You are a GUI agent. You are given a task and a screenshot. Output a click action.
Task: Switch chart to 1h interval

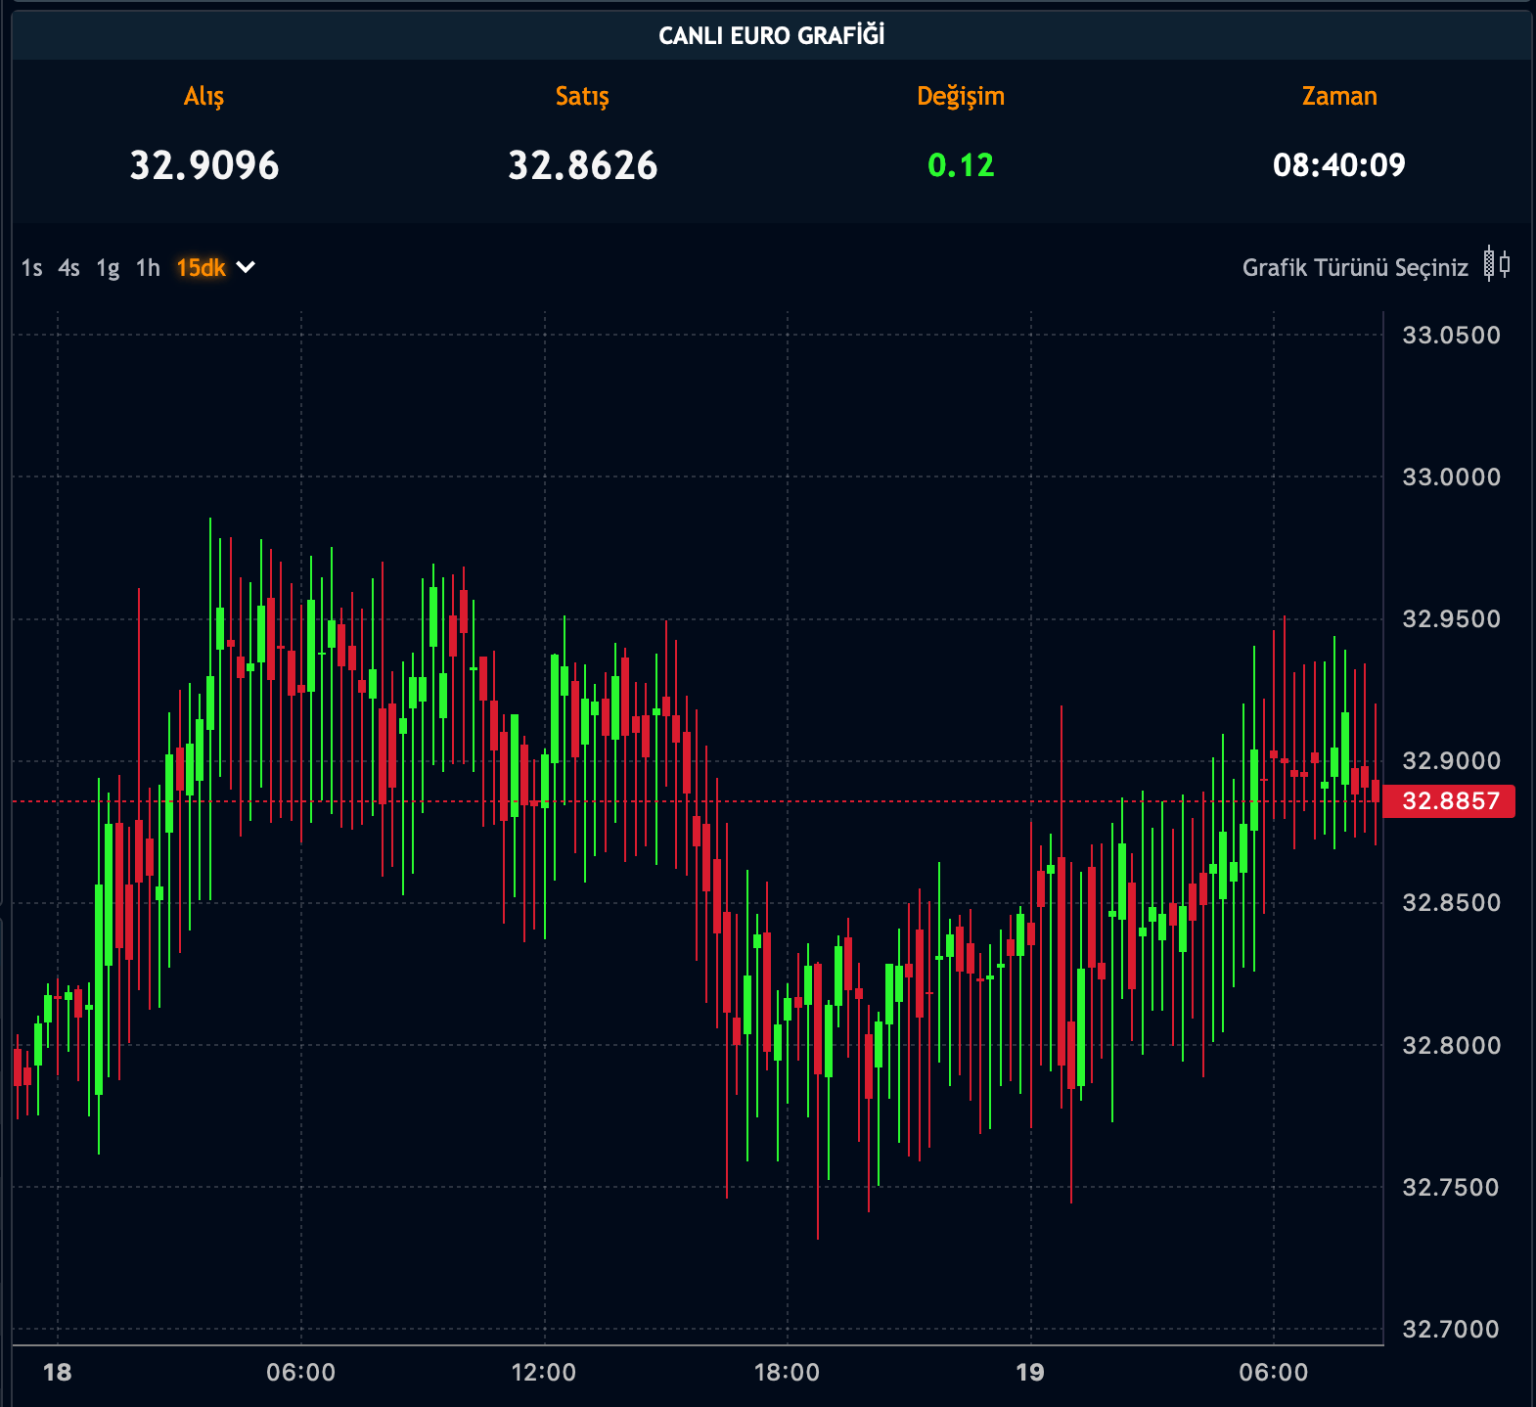point(148,268)
